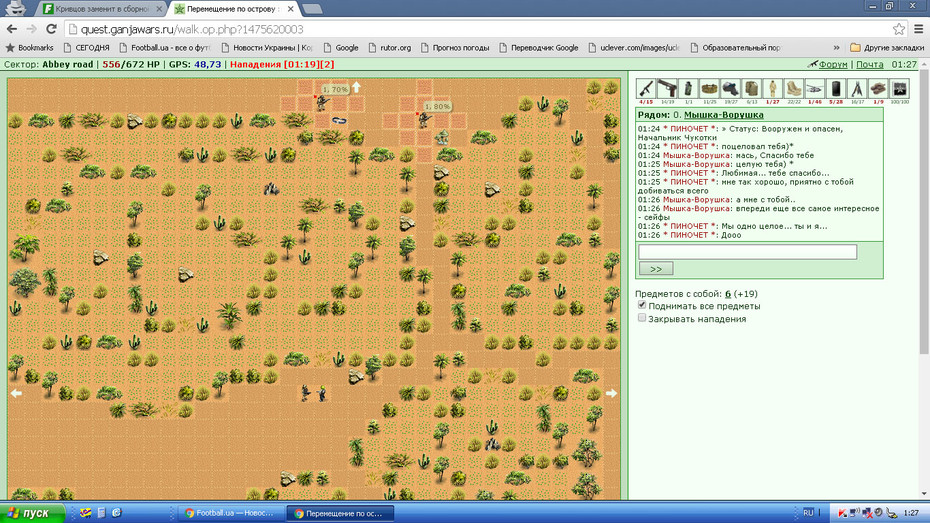Viewport: 930px width, 523px height.
Task: Open the 'Прогноз погоды' bookmark
Action: click(x=455, y=47)
